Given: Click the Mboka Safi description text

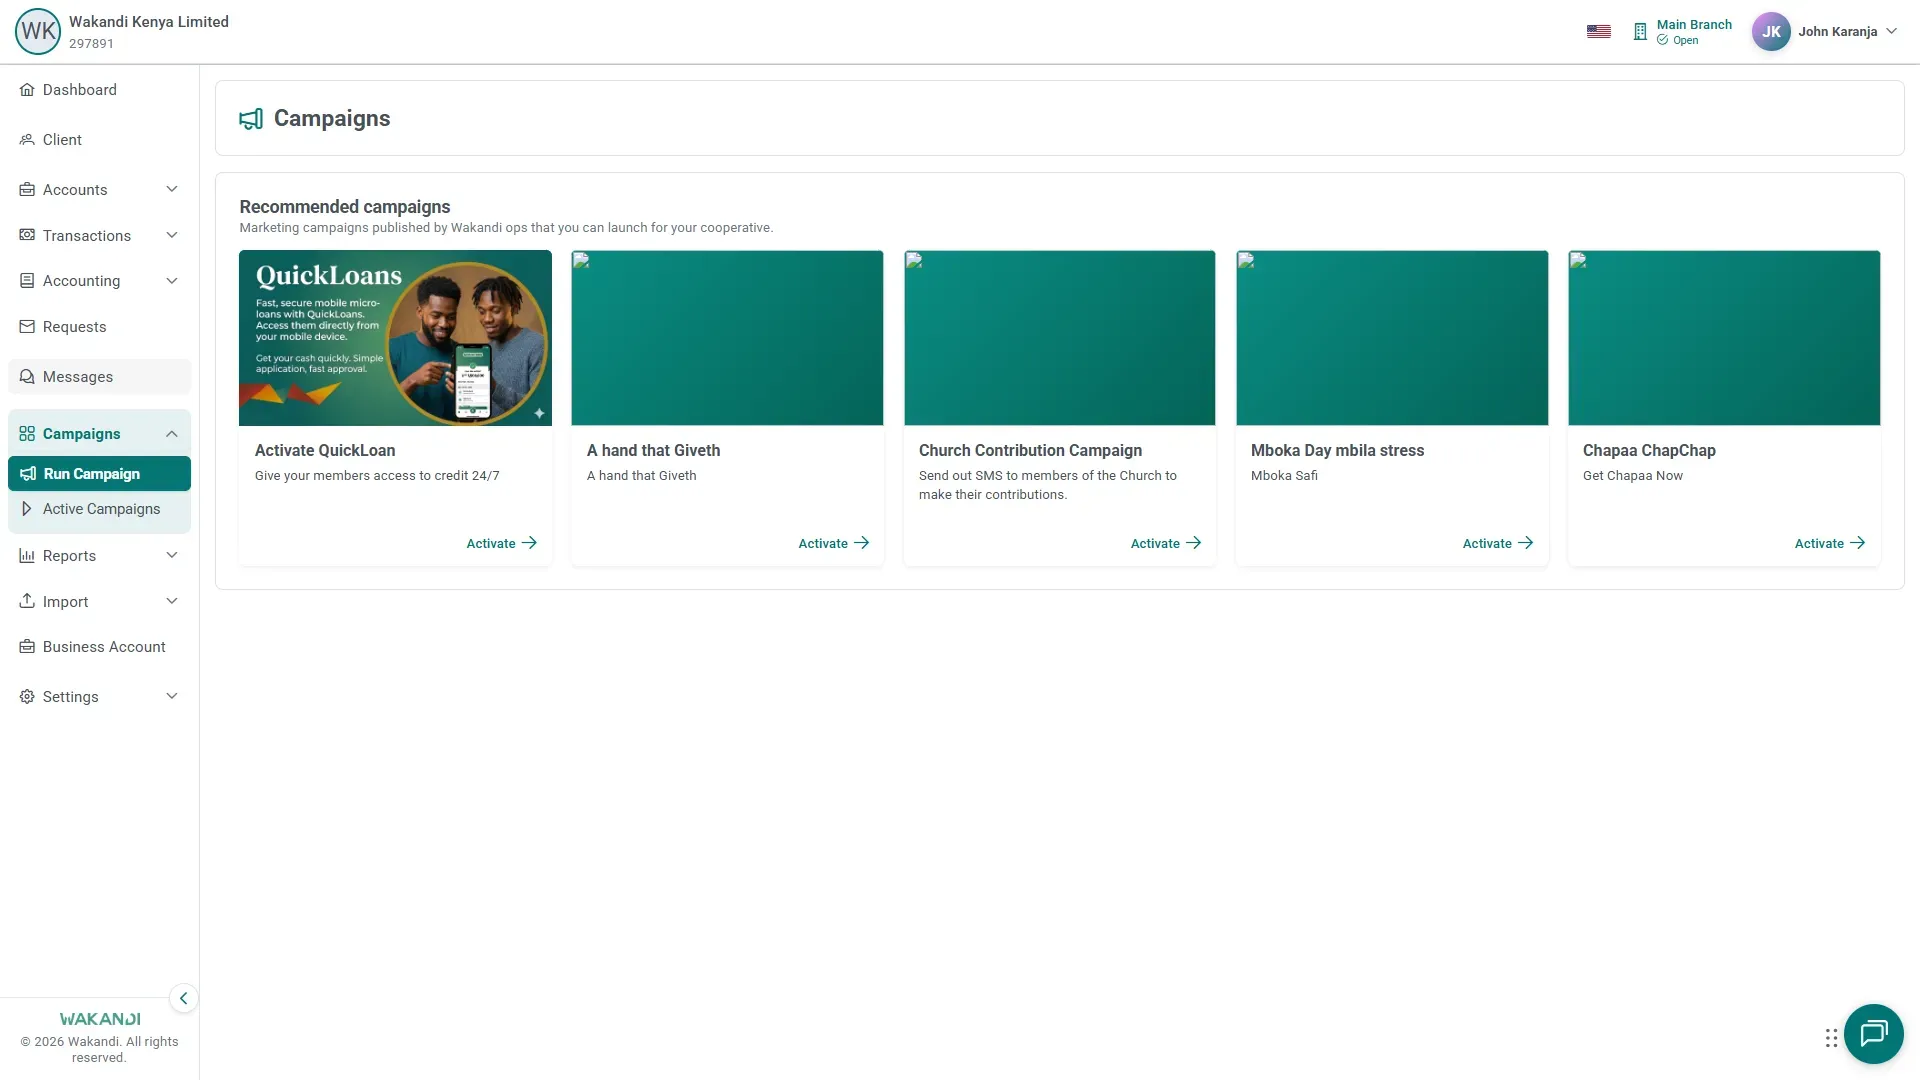Looking at the screenshot, I should [1284, 476].
